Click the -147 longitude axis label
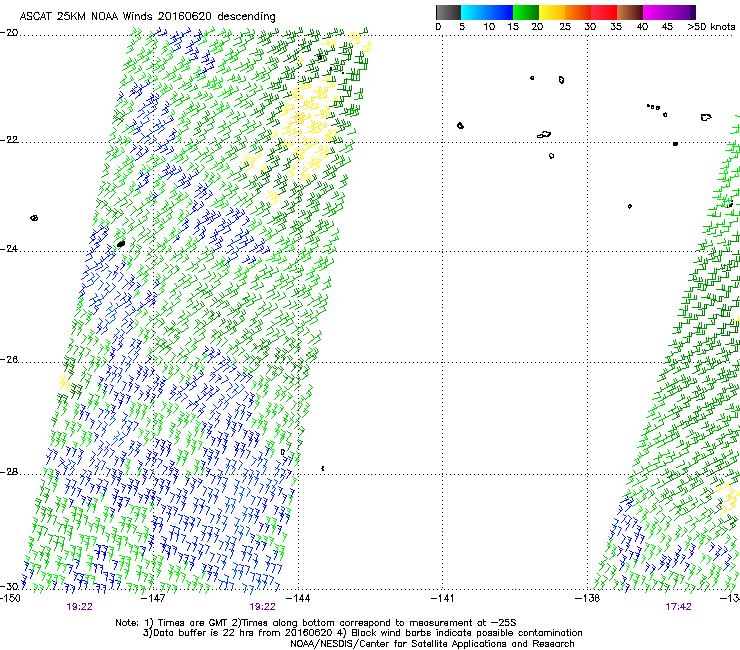740x650 pixels. coord(154,598)
